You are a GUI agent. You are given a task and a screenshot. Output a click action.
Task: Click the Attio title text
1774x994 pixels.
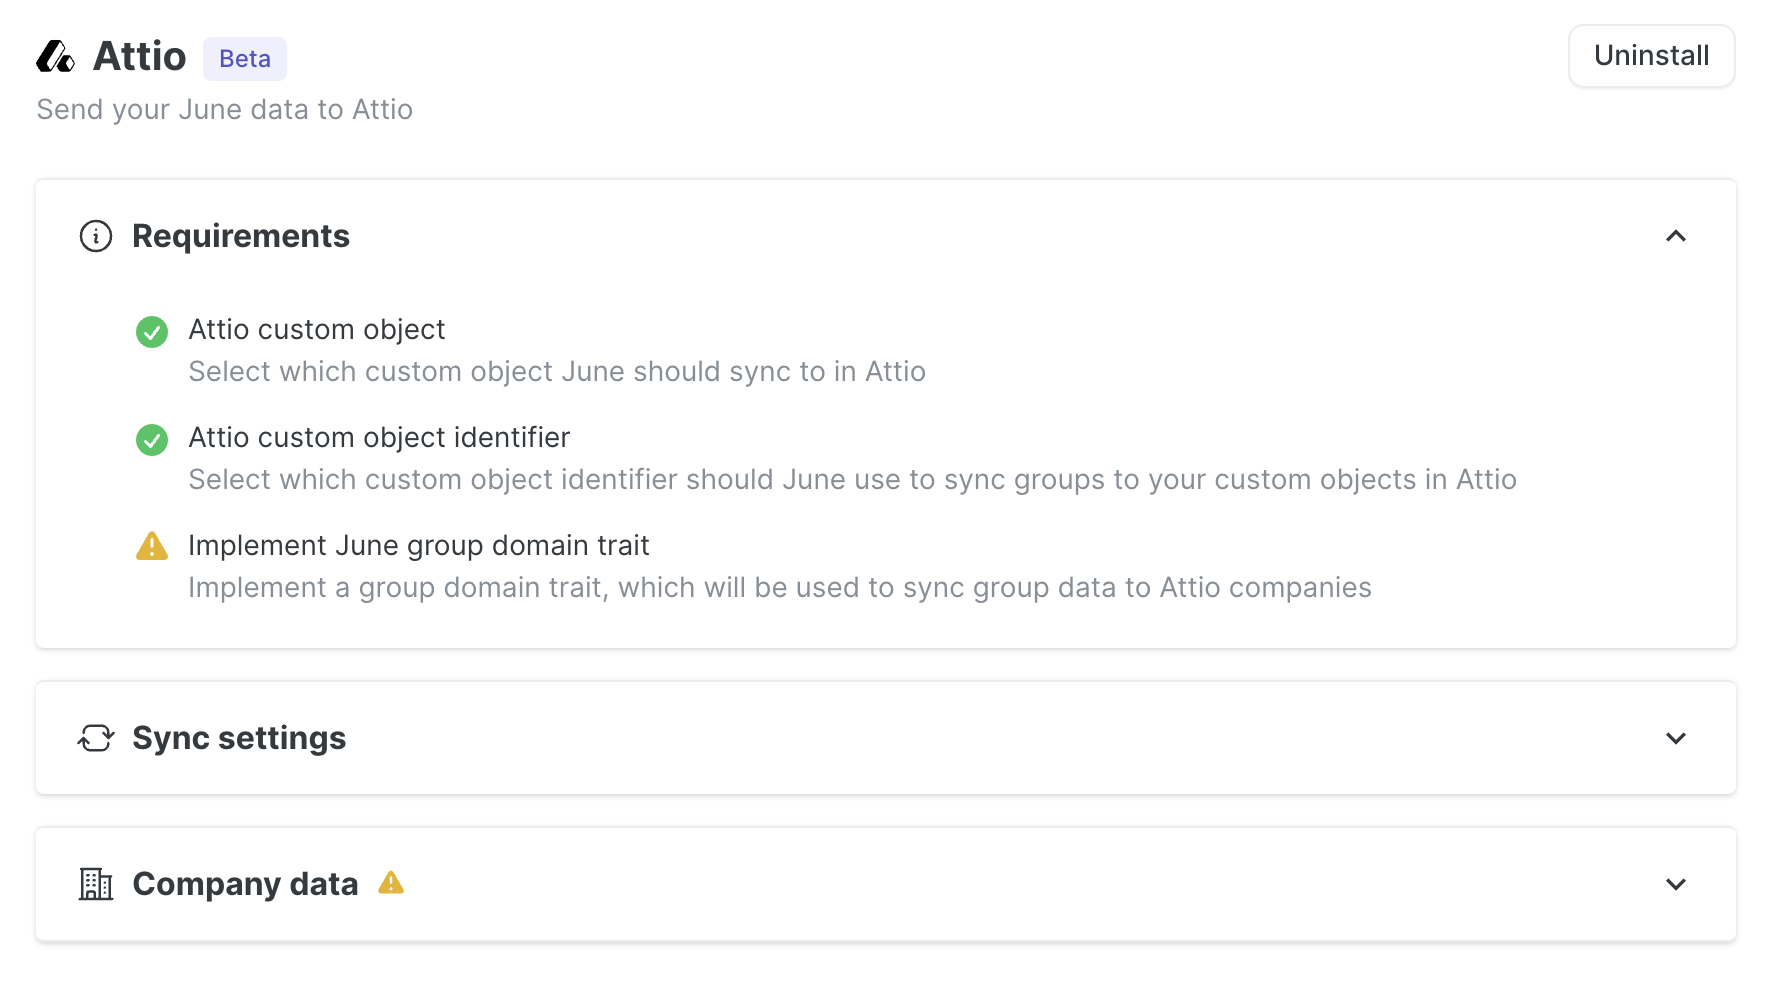click(x=139, y=57)
